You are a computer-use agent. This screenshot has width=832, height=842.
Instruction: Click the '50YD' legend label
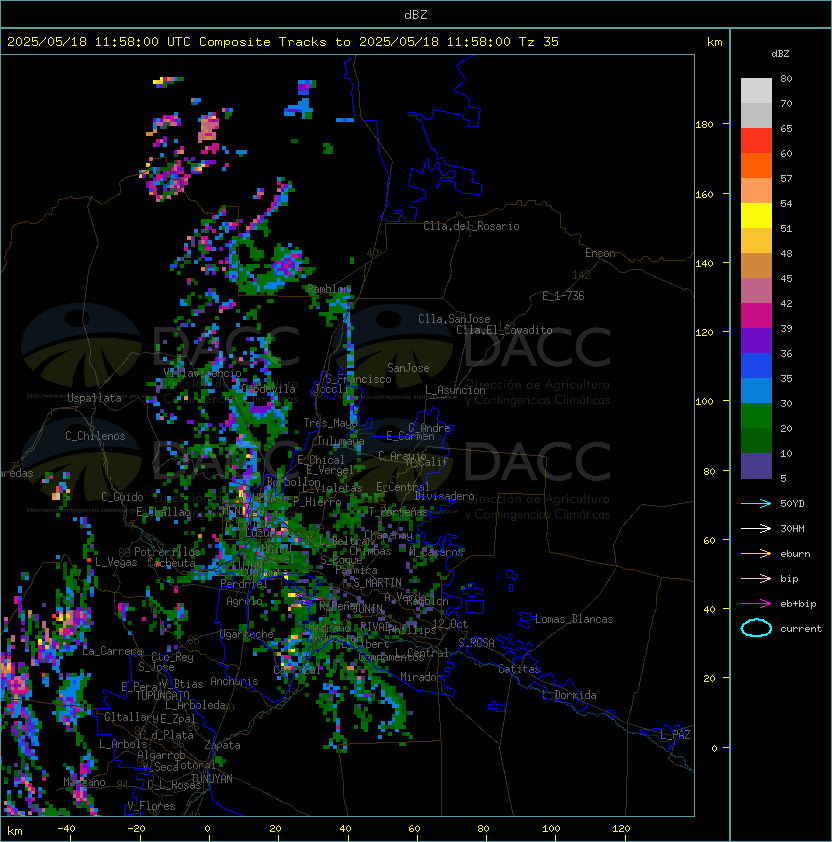(792, 503)
